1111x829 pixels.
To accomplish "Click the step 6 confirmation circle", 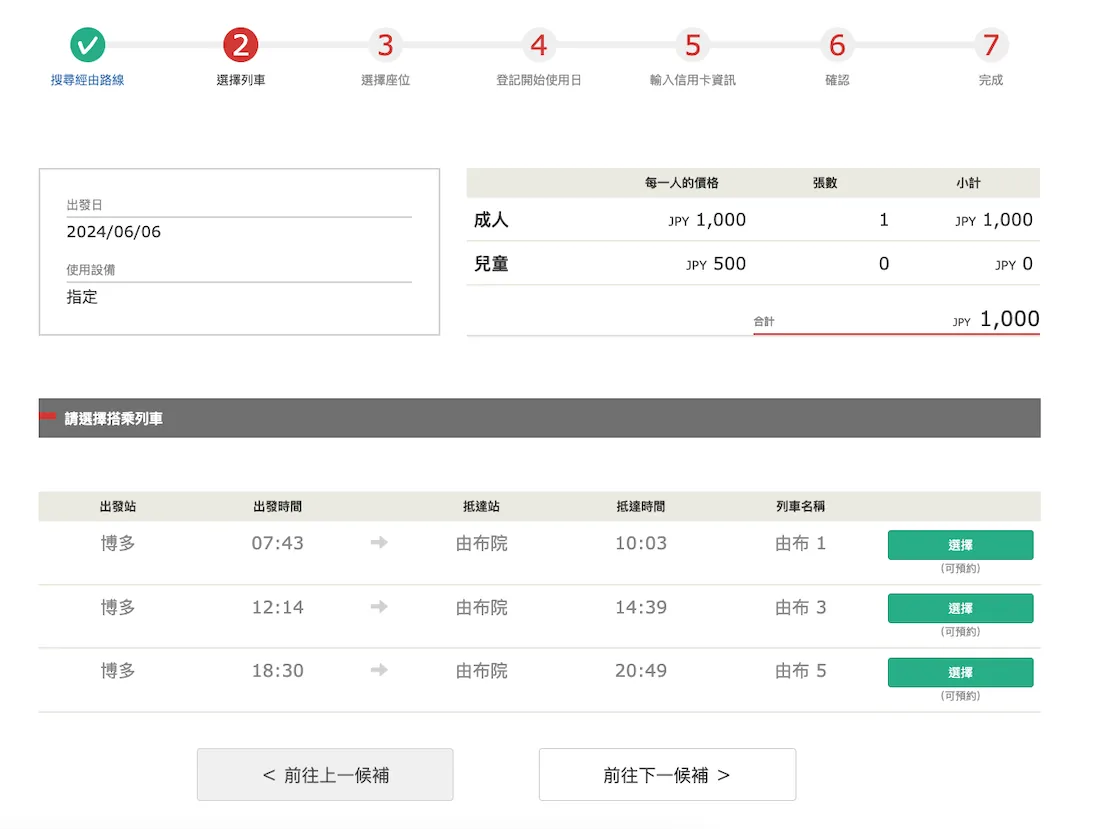I will click(837, 45).
